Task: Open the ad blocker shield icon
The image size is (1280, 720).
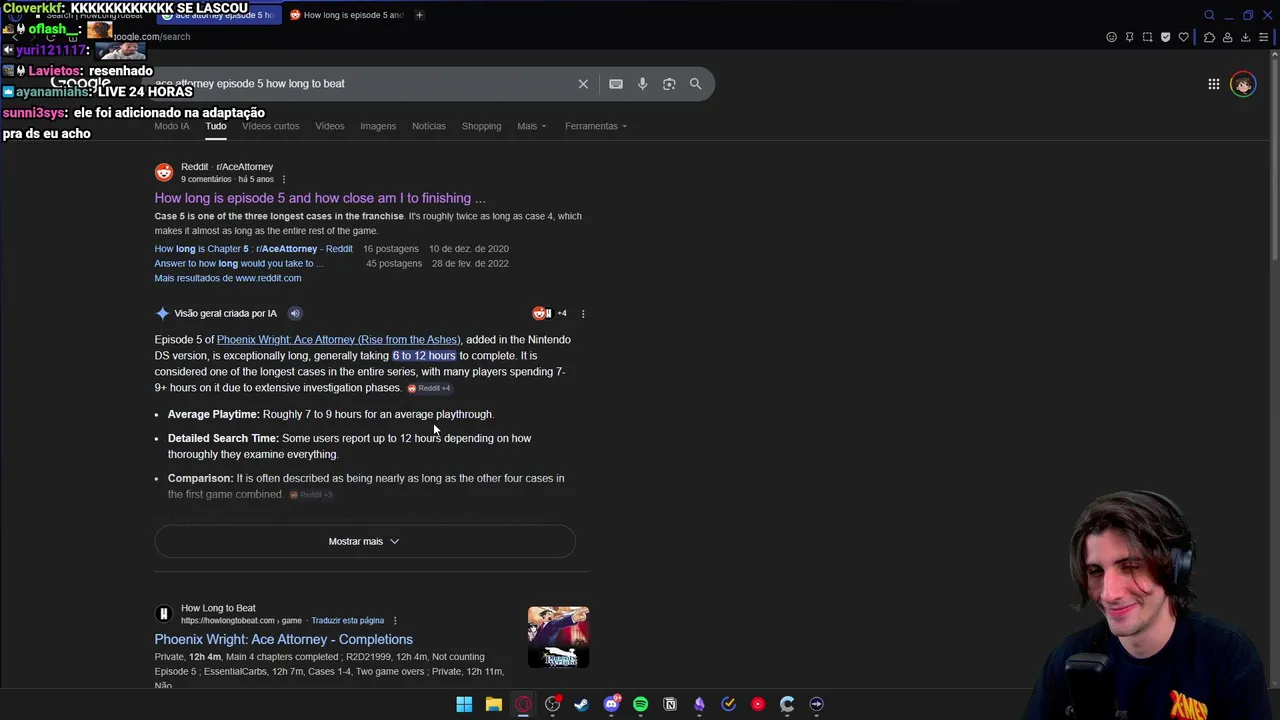Action: click(1166, 37)
